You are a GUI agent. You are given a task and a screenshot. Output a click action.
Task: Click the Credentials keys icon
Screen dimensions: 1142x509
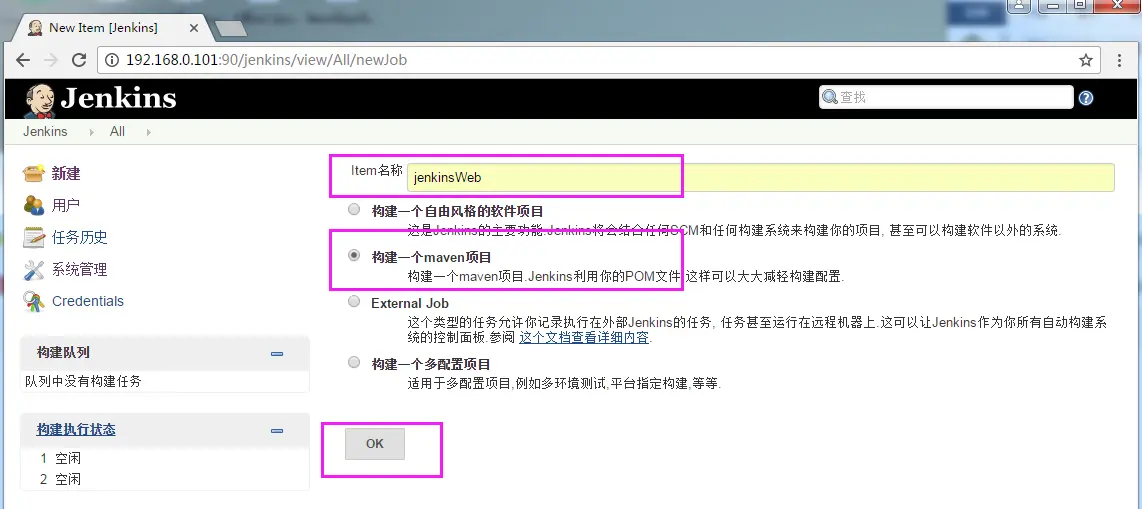34,301
